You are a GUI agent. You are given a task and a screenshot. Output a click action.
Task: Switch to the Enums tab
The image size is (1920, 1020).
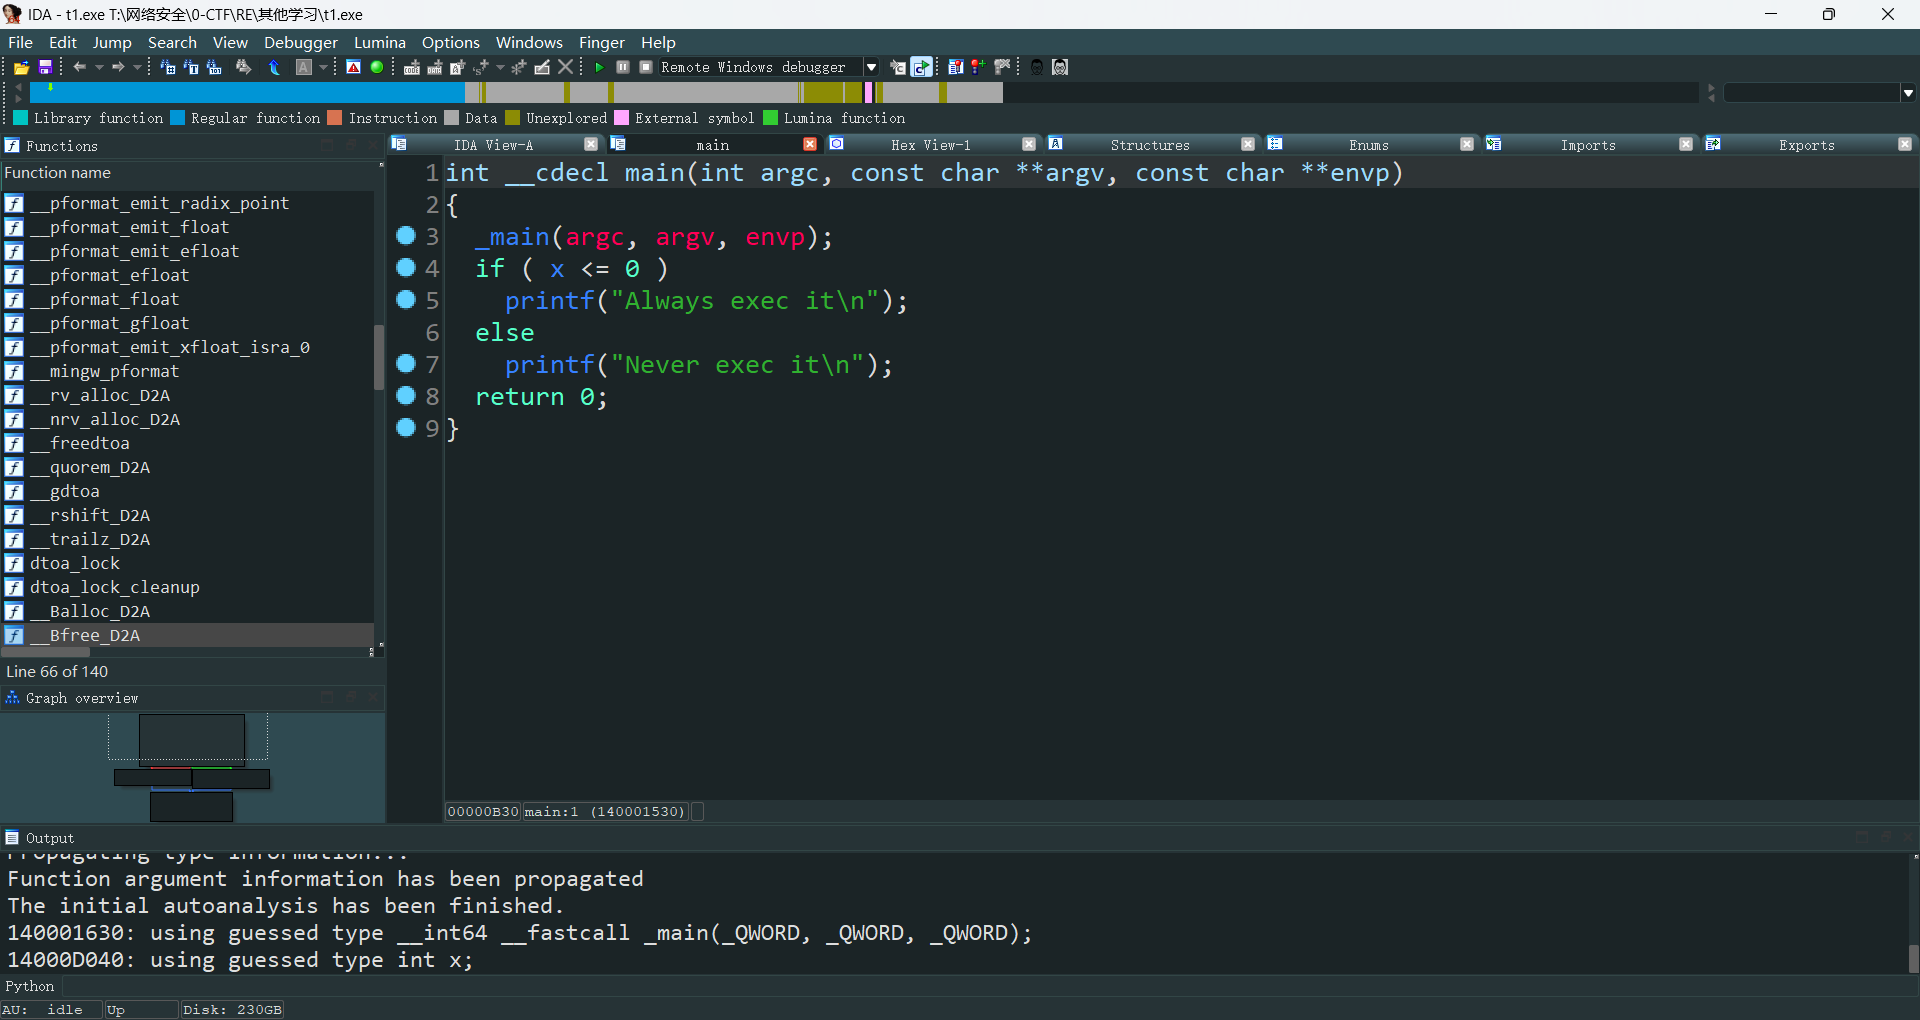pos(1368,144)
